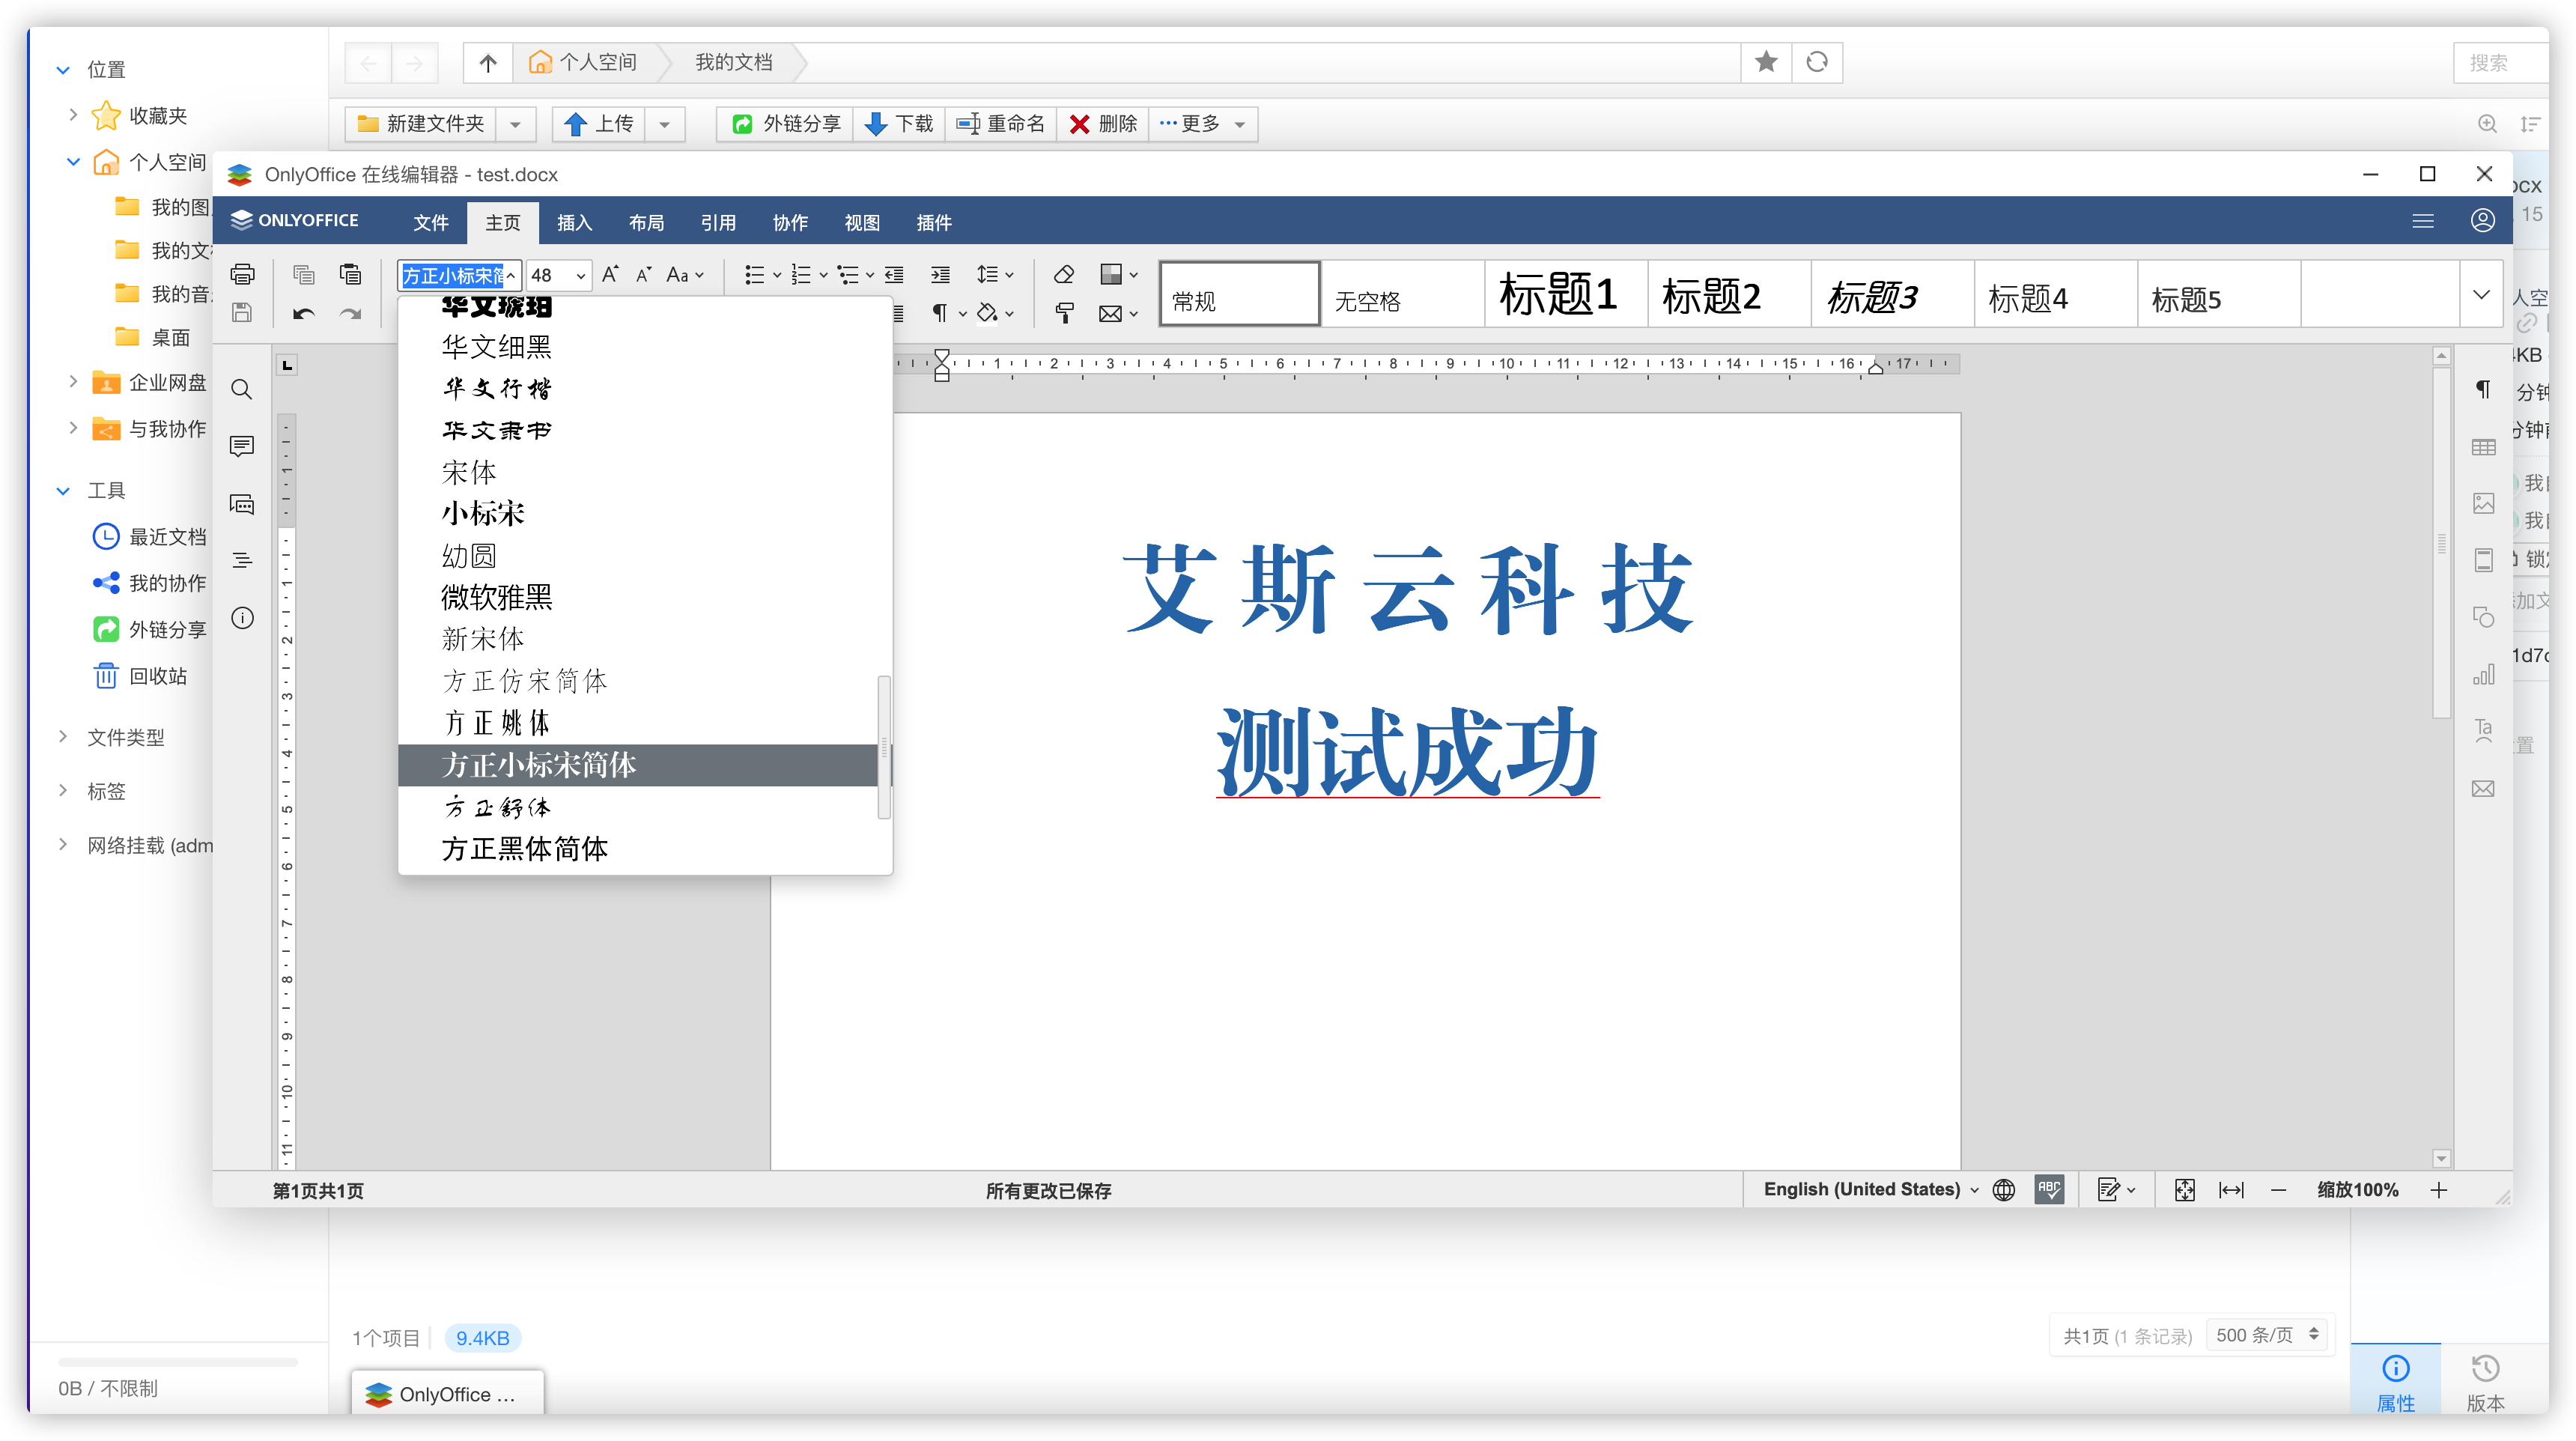2576x1441 pixels.
Task: Toggle nonprinting characters pilcrow button
Action: tap(940, 314)
